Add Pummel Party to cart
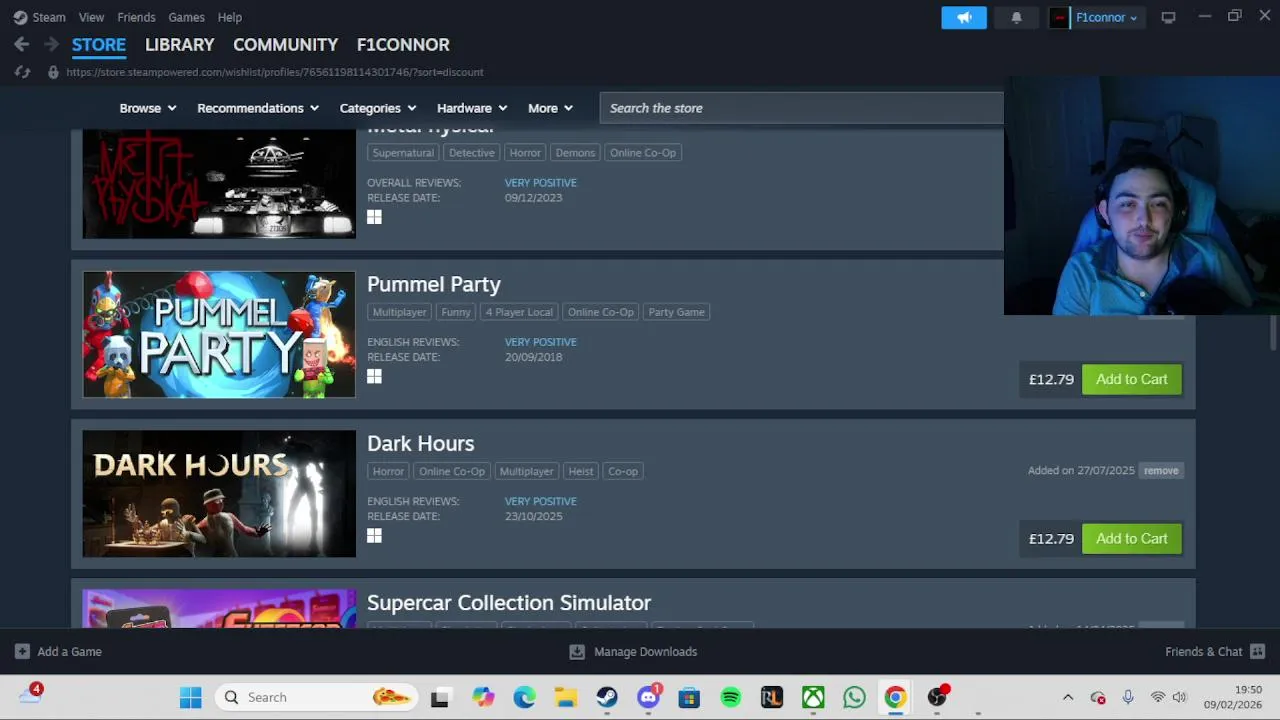1280x720 pixels. tap(1131, 379)
